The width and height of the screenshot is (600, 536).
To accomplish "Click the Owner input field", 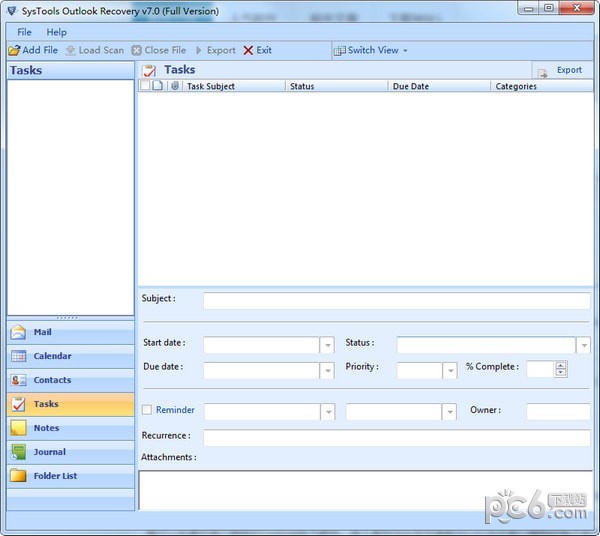I will click(x=558, y=412).
